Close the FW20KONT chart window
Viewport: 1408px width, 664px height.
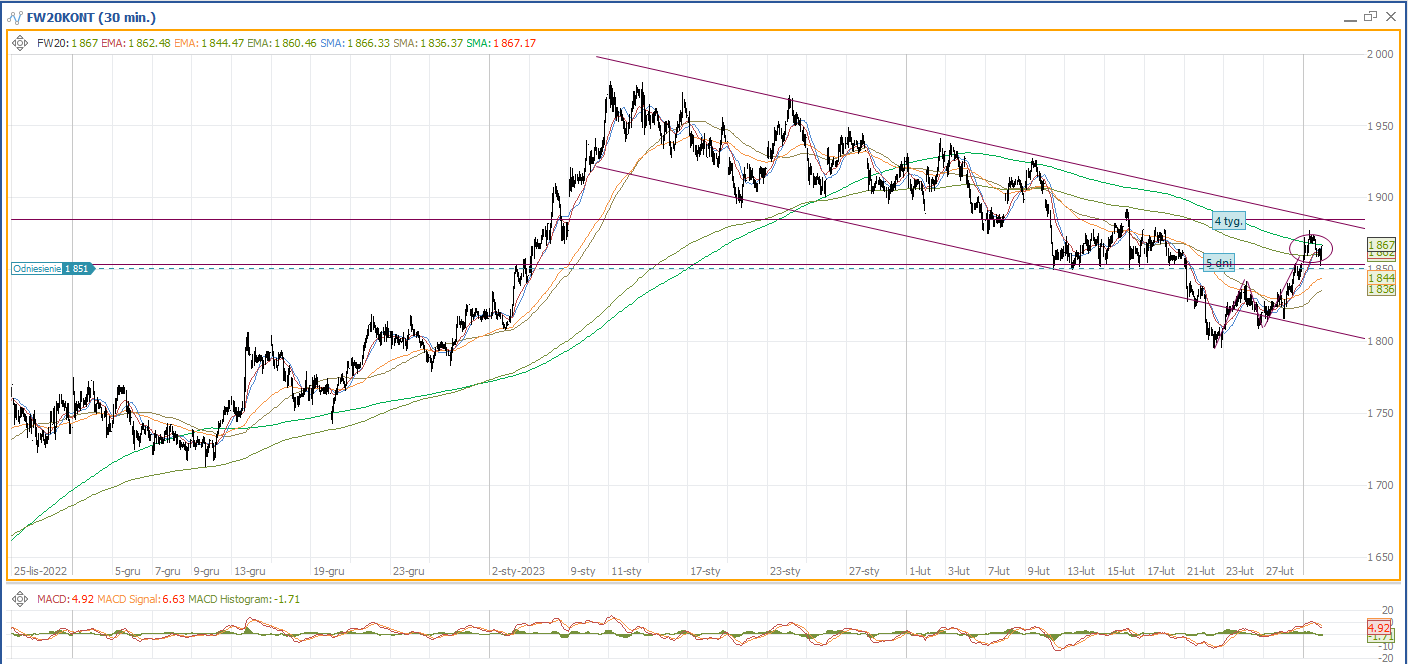coord(1390,17)
